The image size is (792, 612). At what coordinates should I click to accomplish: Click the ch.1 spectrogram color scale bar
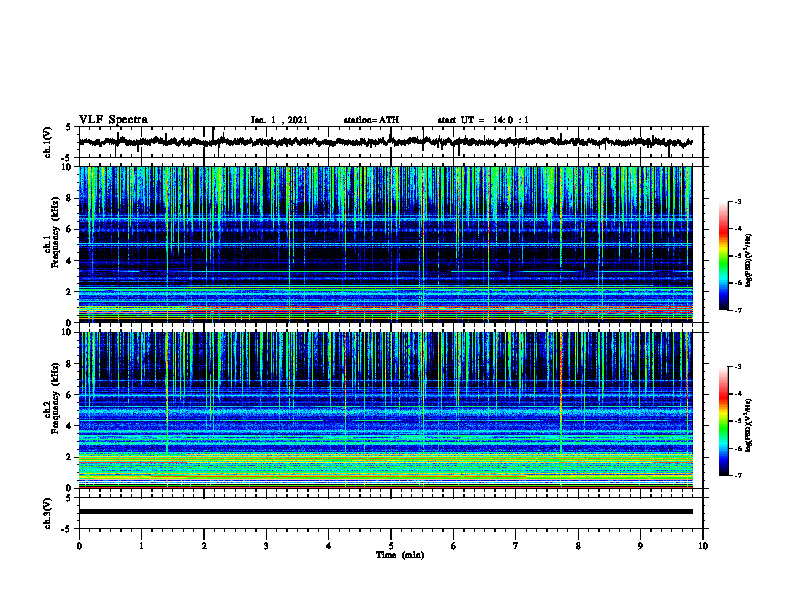[723, 256]
